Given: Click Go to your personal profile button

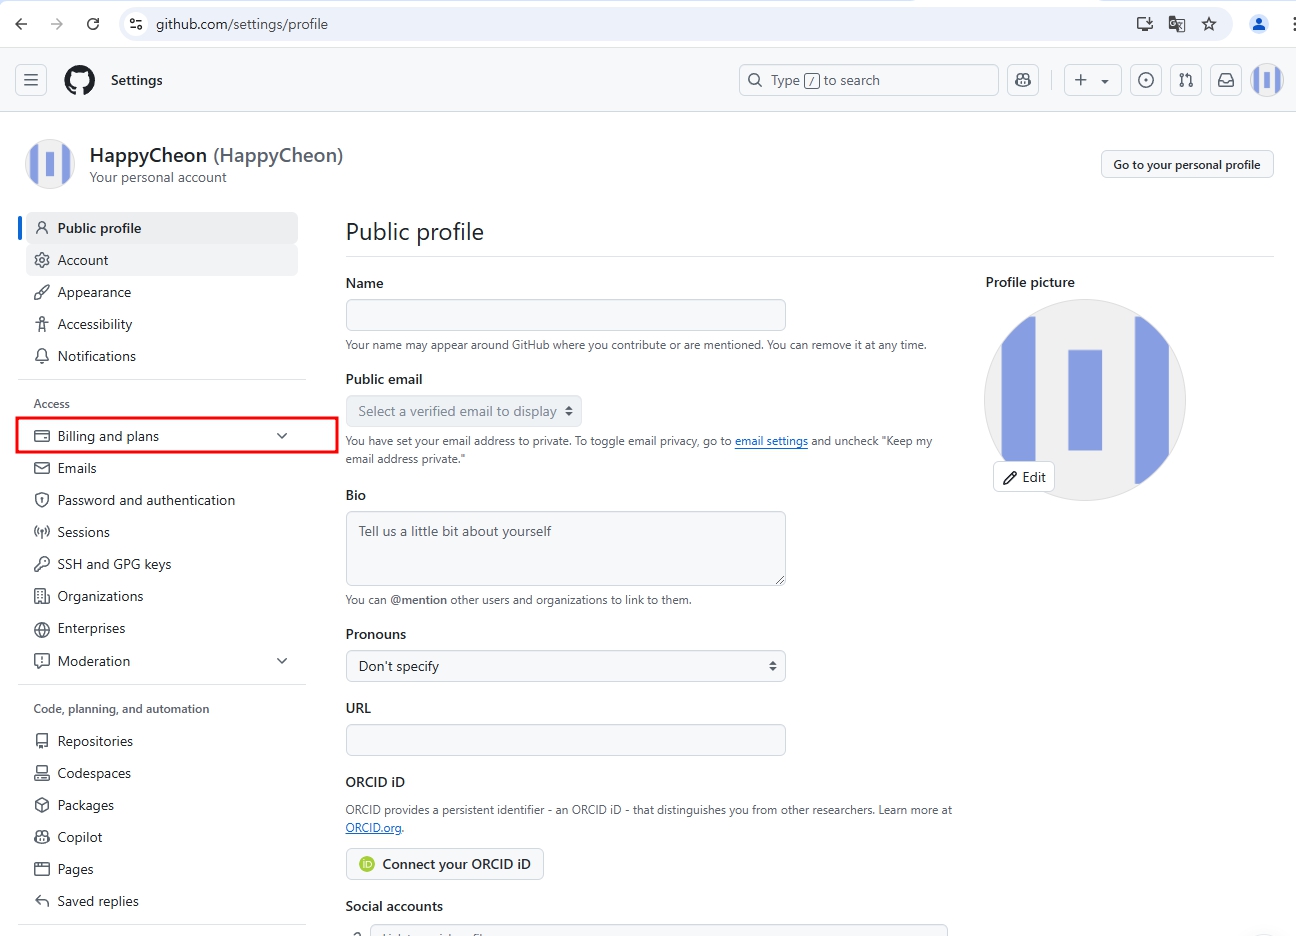Looking at the screenshot, I should pos(1187,165).
